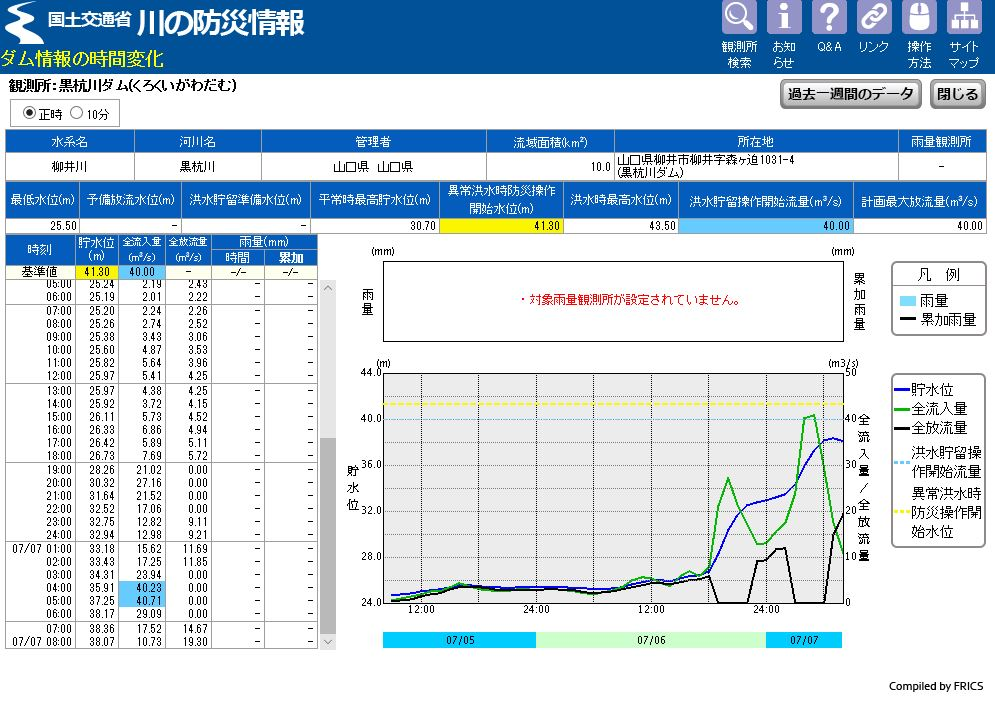Click the data table scrollbar thumb
995x706 pixels.
328,530
